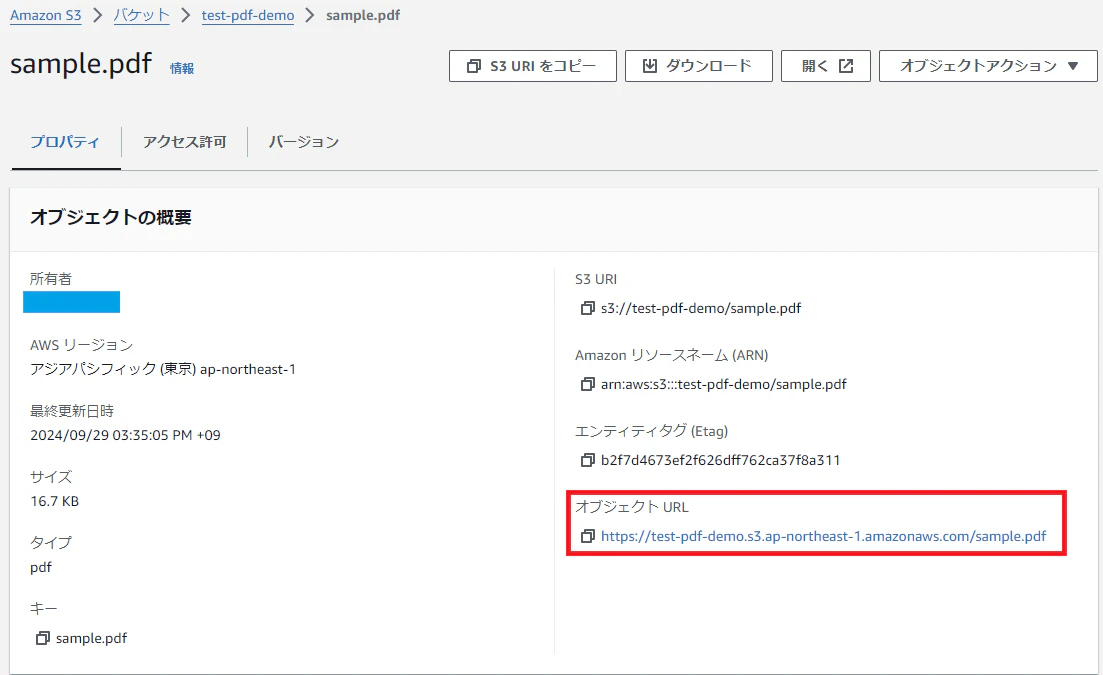Copy the object URL icon

point(587,536)
